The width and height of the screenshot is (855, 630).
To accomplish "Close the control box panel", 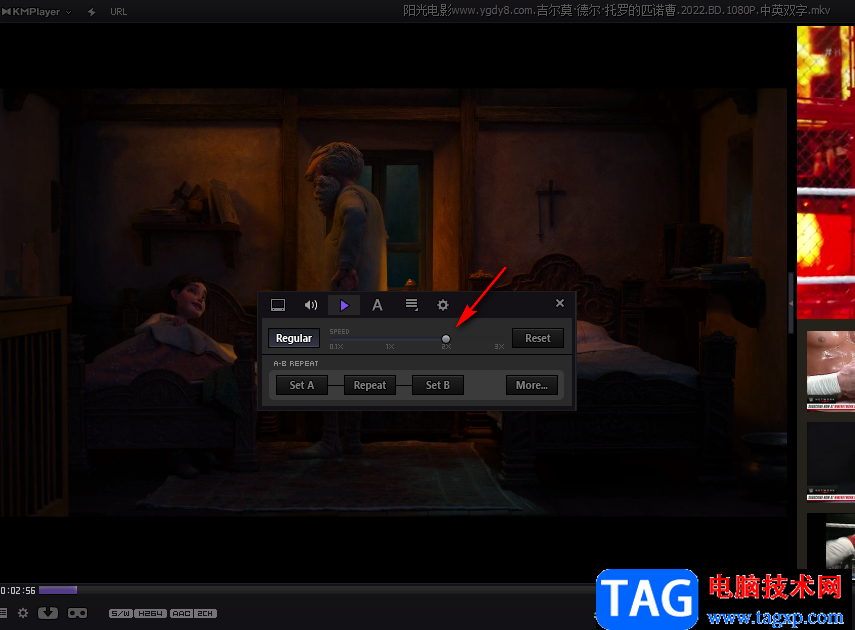I will [x=560, y=303].
